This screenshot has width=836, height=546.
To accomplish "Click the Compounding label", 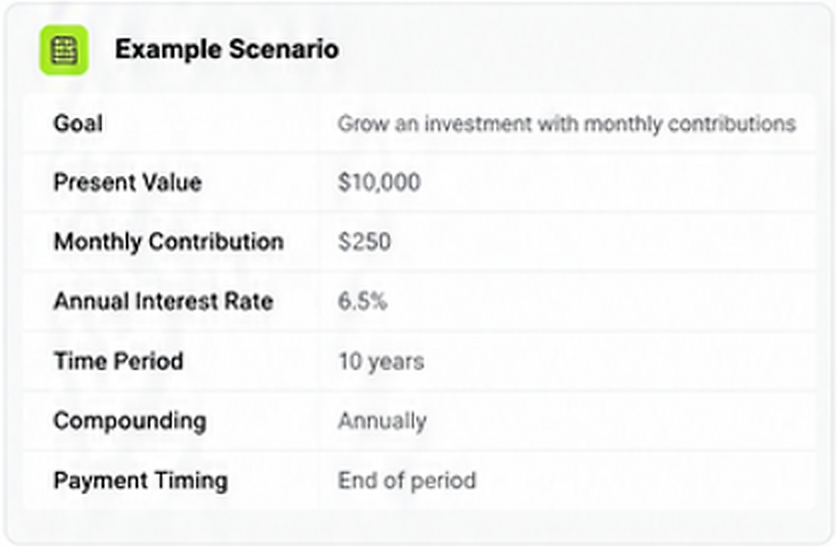I will click(x=130, y=421).
